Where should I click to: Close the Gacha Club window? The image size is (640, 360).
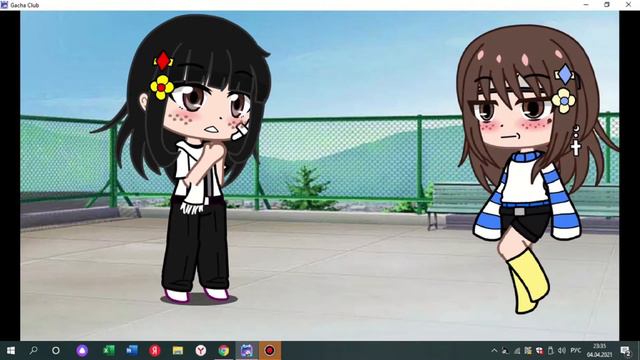click(x=629, y=5)
